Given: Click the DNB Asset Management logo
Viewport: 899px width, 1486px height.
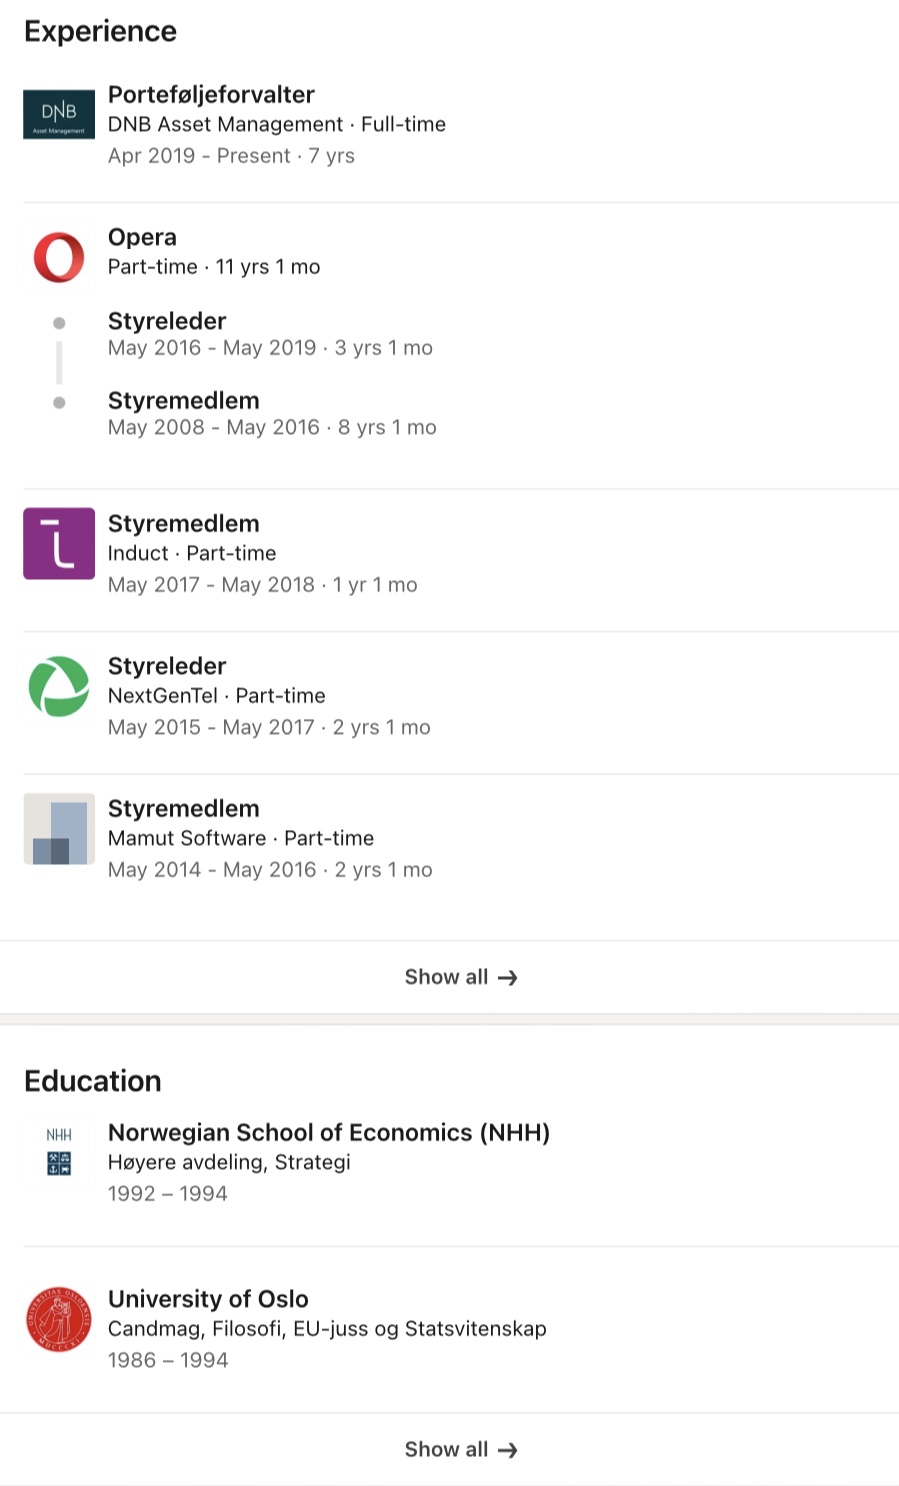Looking at the screenshot, I should coord(59,115).
